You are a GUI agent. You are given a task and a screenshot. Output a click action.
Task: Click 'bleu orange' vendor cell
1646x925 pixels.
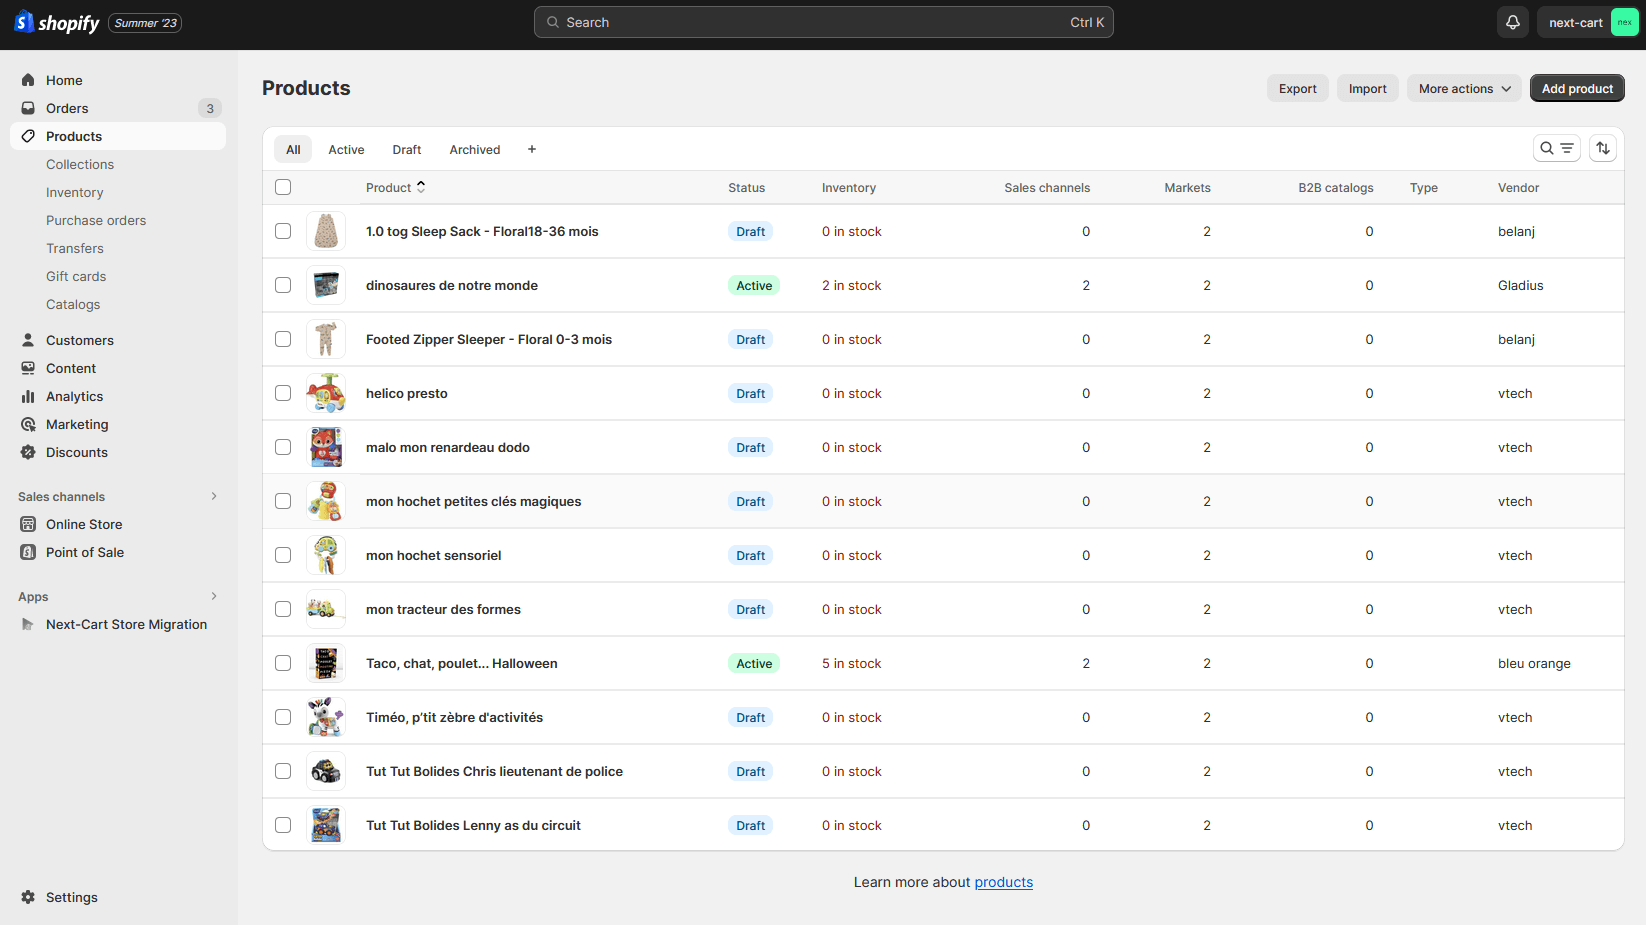tap(1534, 663)
